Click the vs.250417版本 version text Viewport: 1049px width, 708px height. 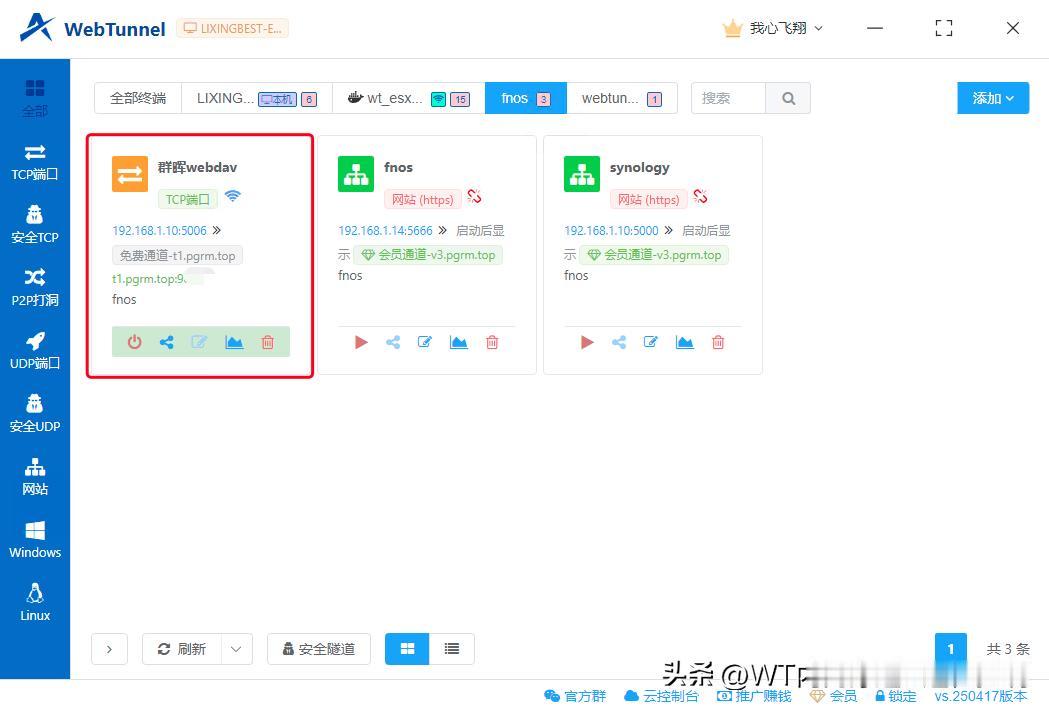click(x=981, y=696)
